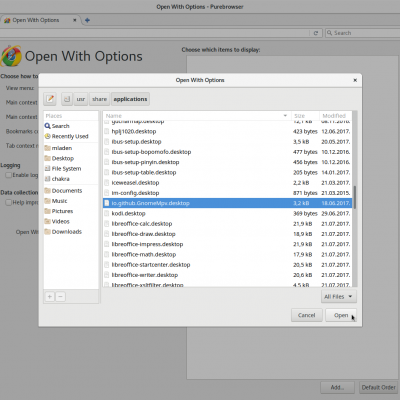Click the file list vertical scrollbar
This screenshot has width=400, height=400.
[x=355, y=197]
